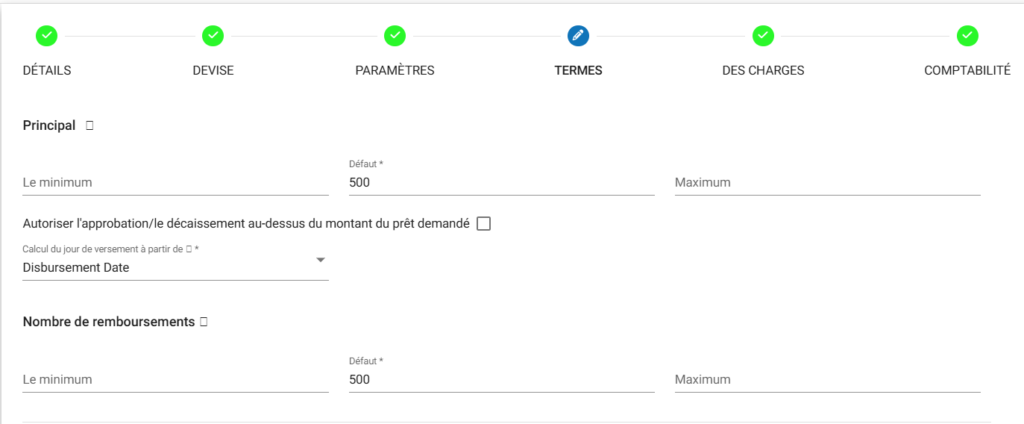This screenshot has height=424, width=1024.
Task: Click the info icon next to Principal
Action: click(90, 126)
